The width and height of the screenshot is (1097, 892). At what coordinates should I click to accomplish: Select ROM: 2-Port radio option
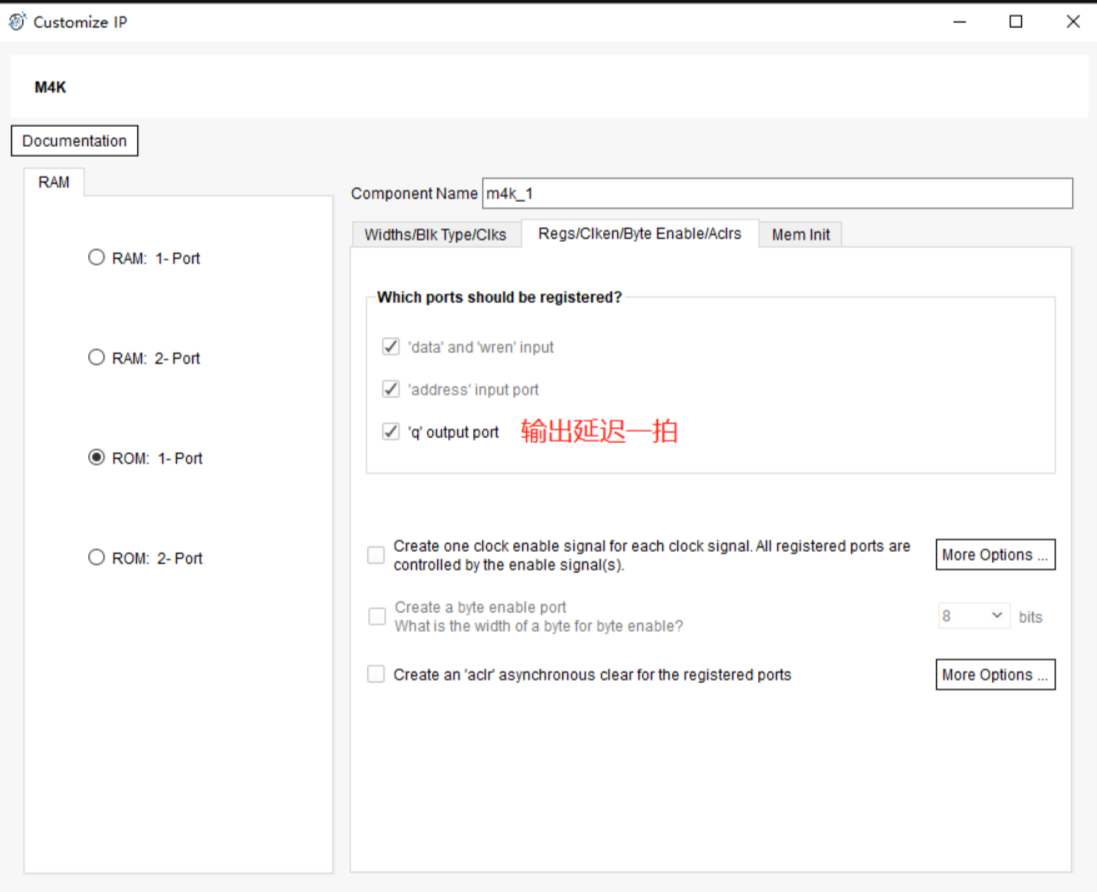tap(96, 558)
